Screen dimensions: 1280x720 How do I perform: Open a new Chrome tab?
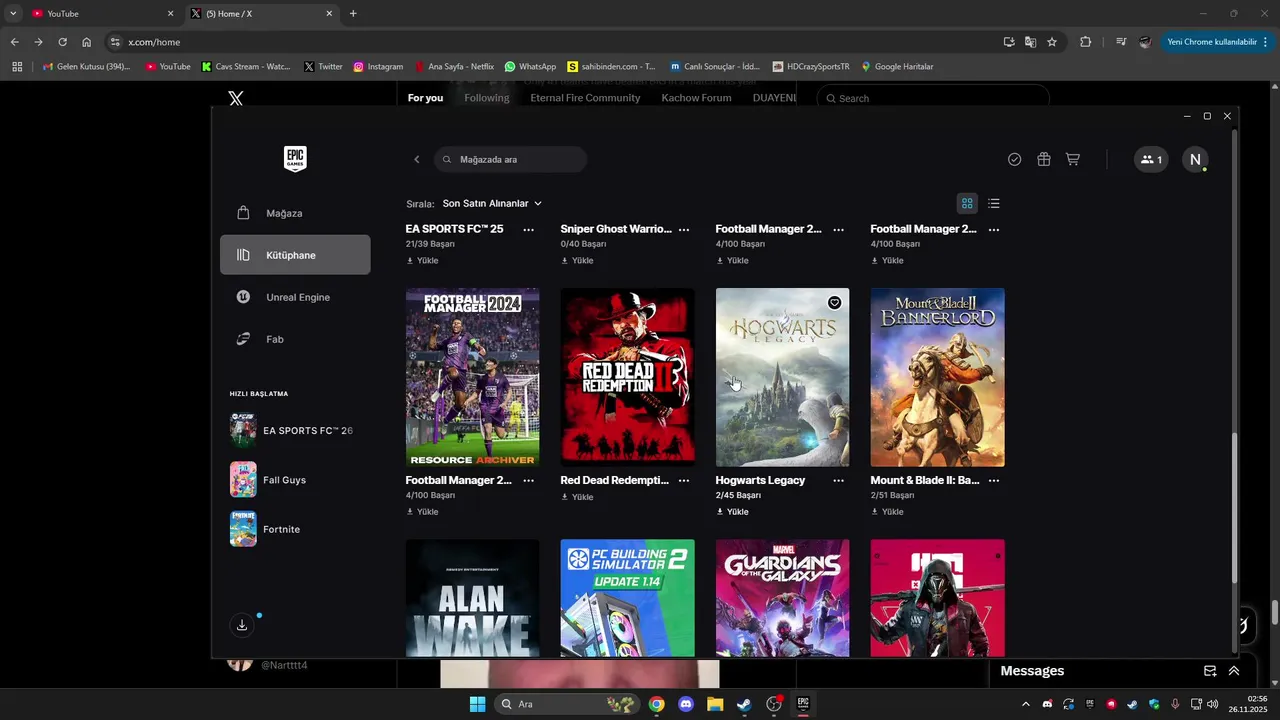click(353, 14)
